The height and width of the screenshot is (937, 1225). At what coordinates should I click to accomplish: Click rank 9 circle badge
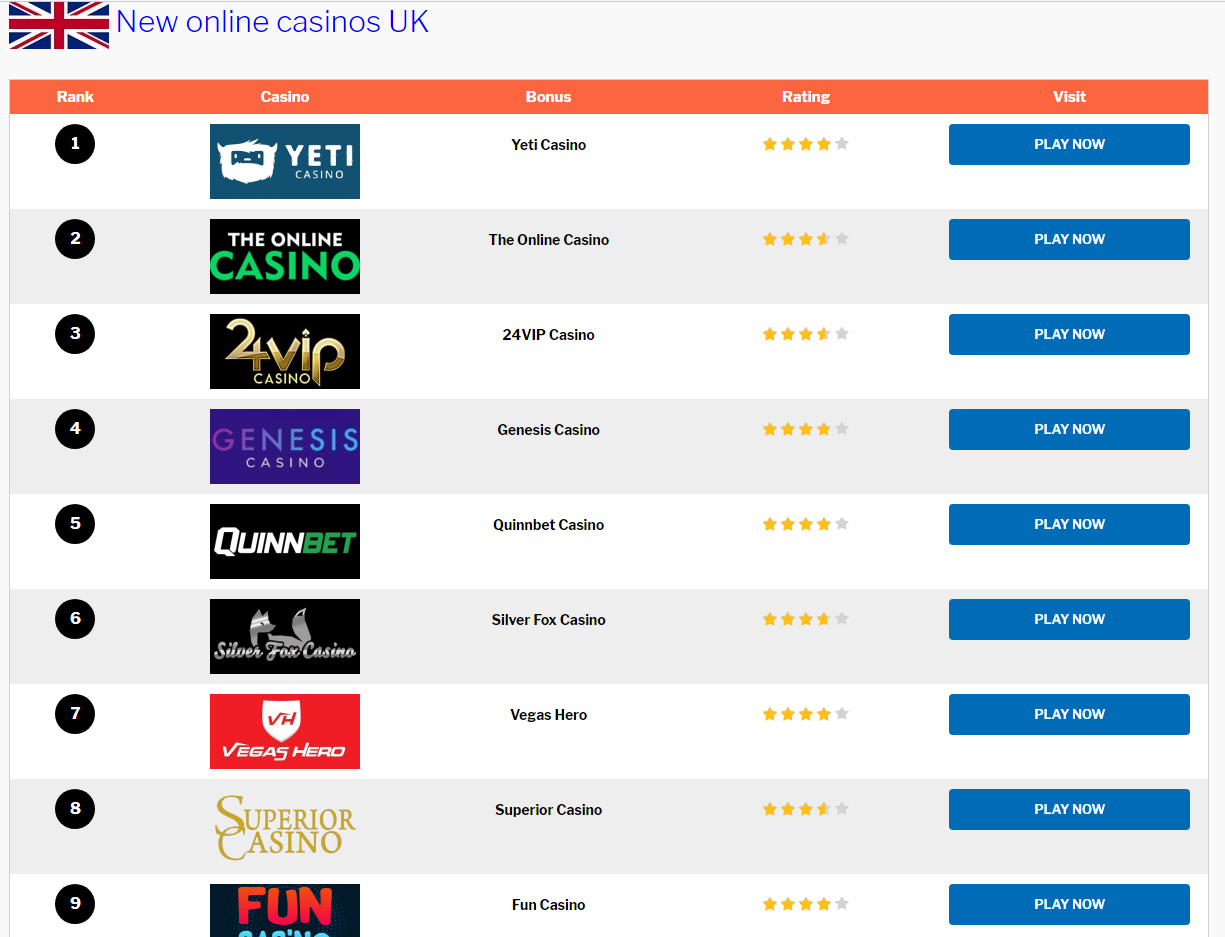coord(75,904)
